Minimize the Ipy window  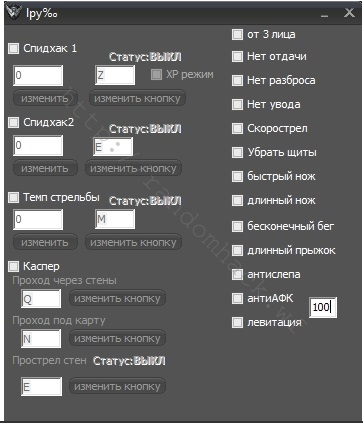tap(324, 13)
